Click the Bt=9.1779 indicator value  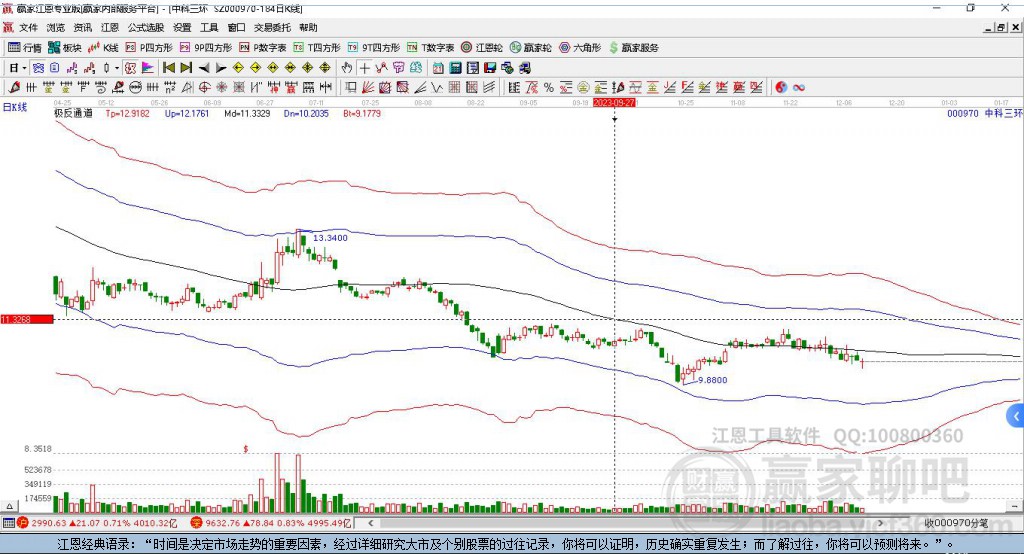click(x=362, y=113)
